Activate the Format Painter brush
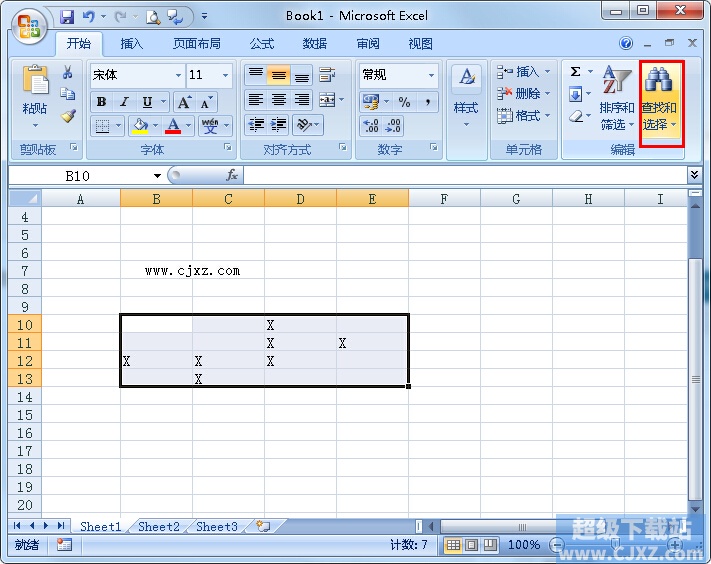Image resolution: width=711 pixels, height=564 pixels. pyautogui.click(x=68, y=116)
